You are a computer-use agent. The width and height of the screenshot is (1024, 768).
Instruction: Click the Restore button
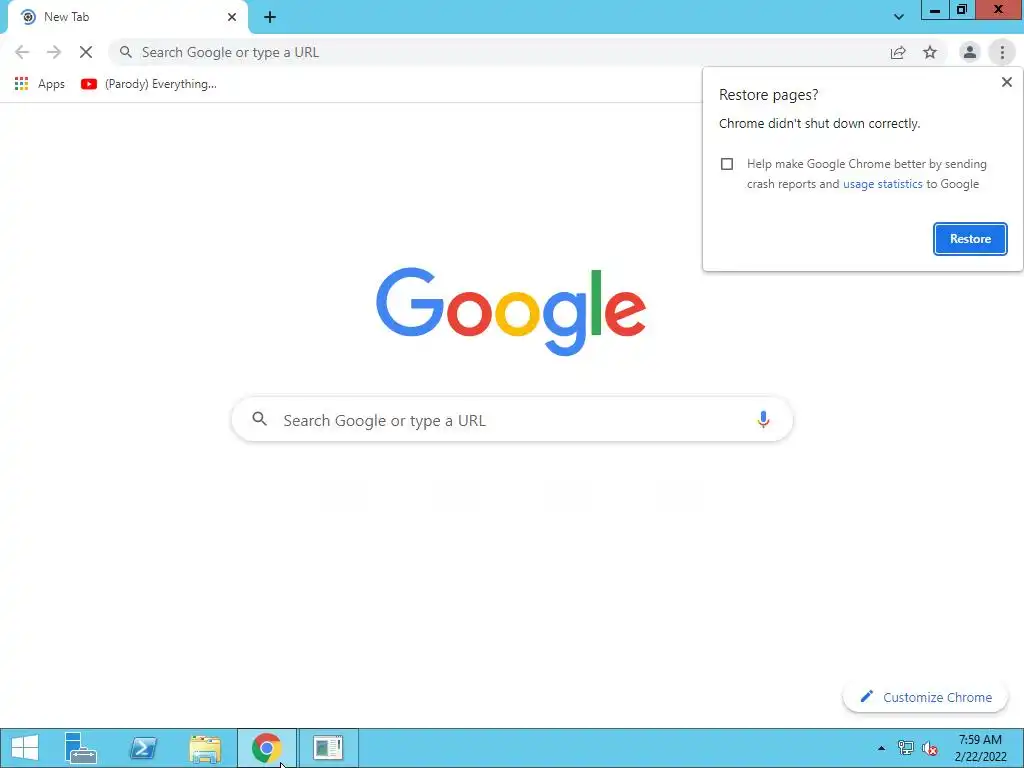pyautogui.click(x=970, y=239)
